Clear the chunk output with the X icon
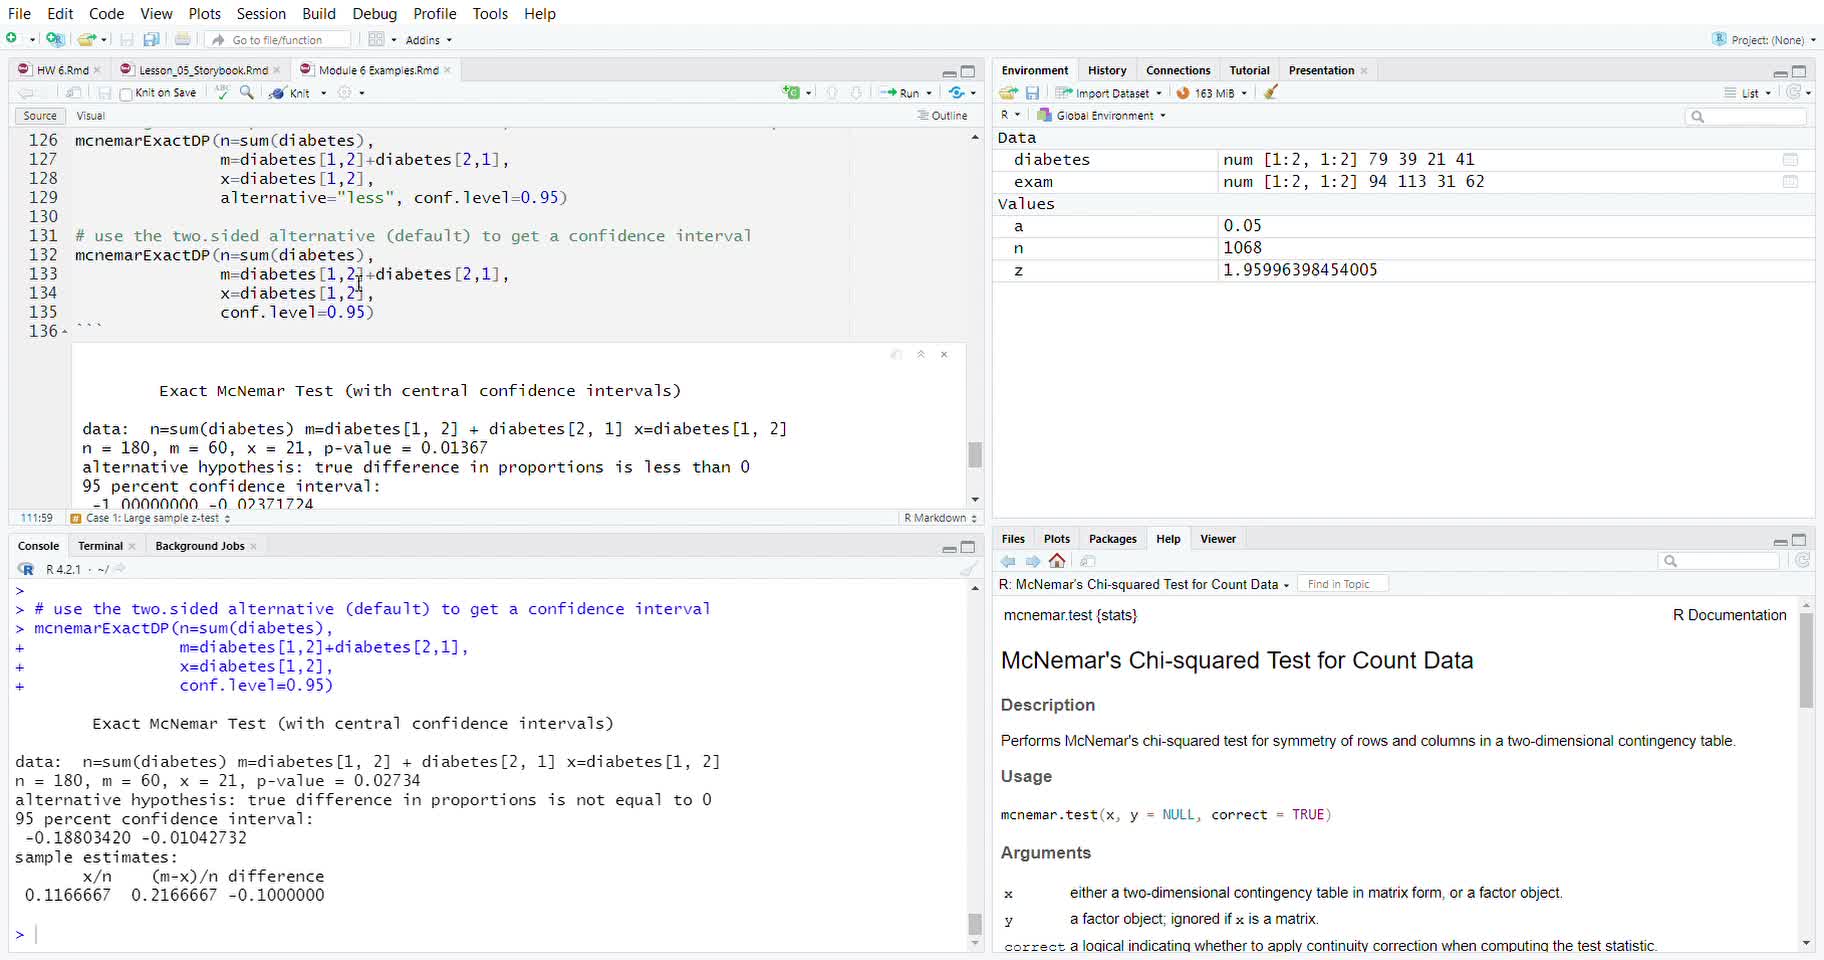This screenshot has width=1824, height=960. click(944, 354)
